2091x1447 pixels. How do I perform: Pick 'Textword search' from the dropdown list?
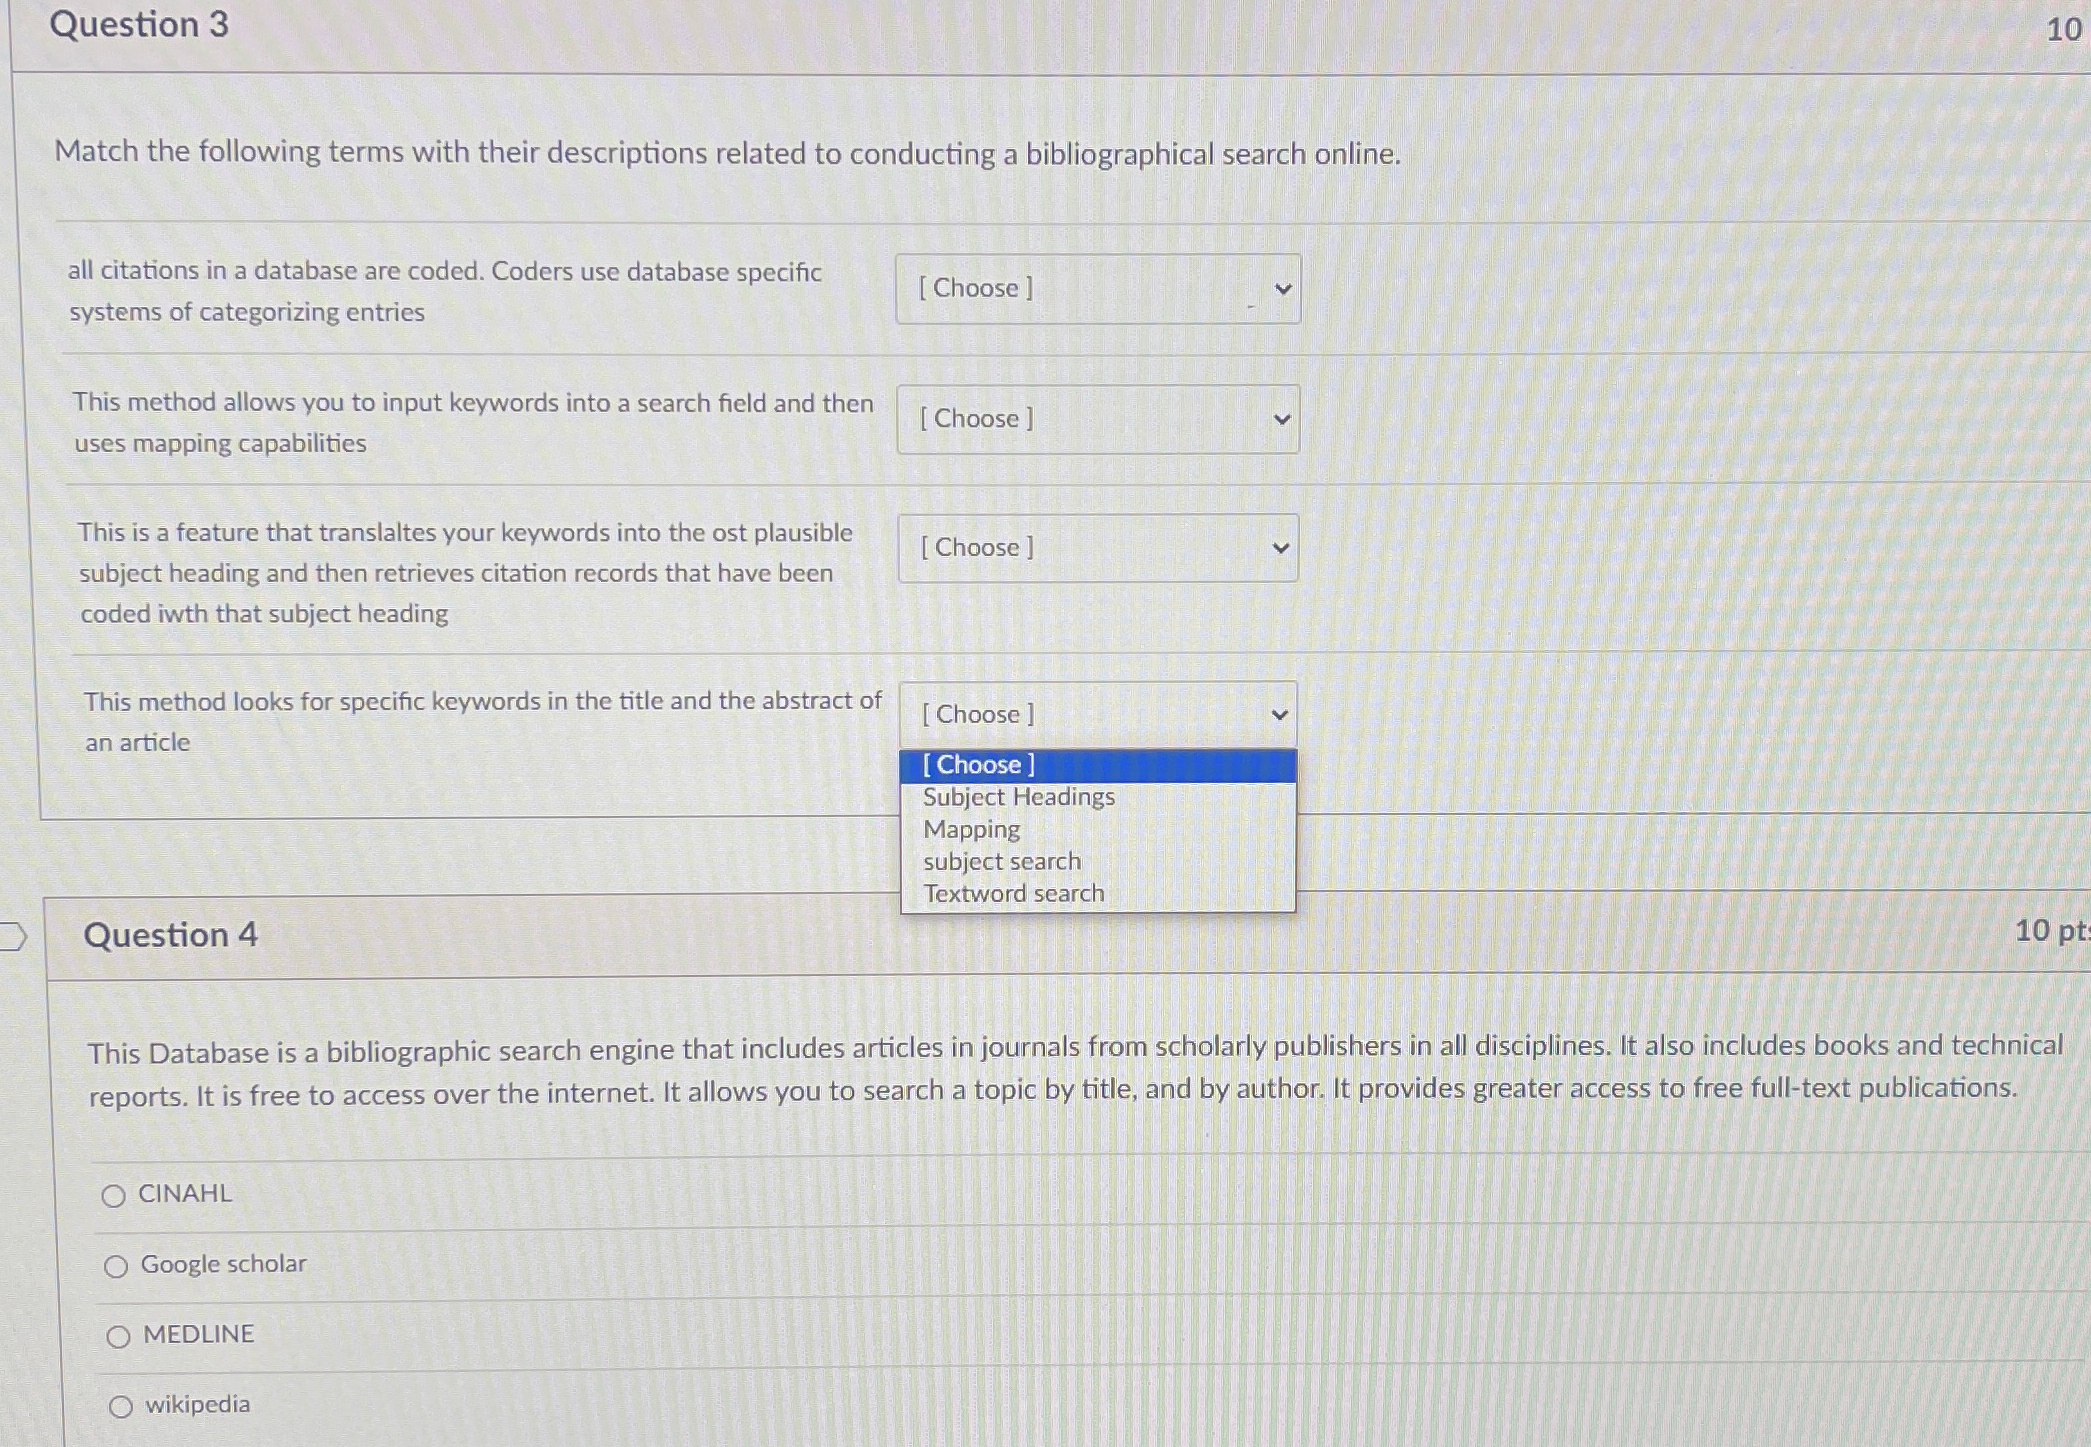point(1013,893)
